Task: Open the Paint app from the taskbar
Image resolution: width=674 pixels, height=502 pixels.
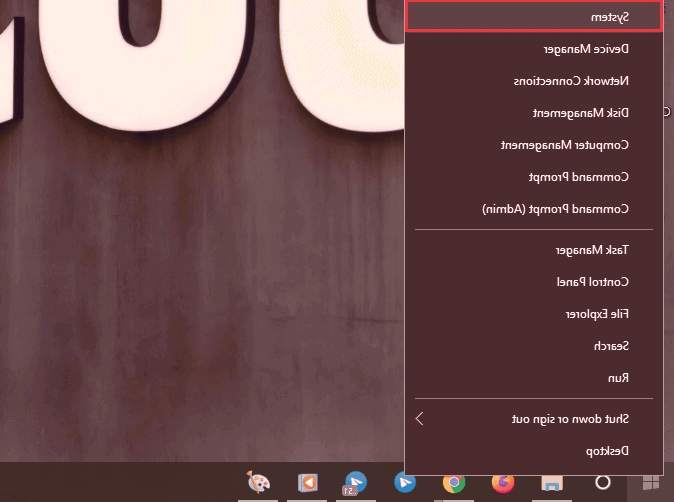Action: [x=258, y=482]
